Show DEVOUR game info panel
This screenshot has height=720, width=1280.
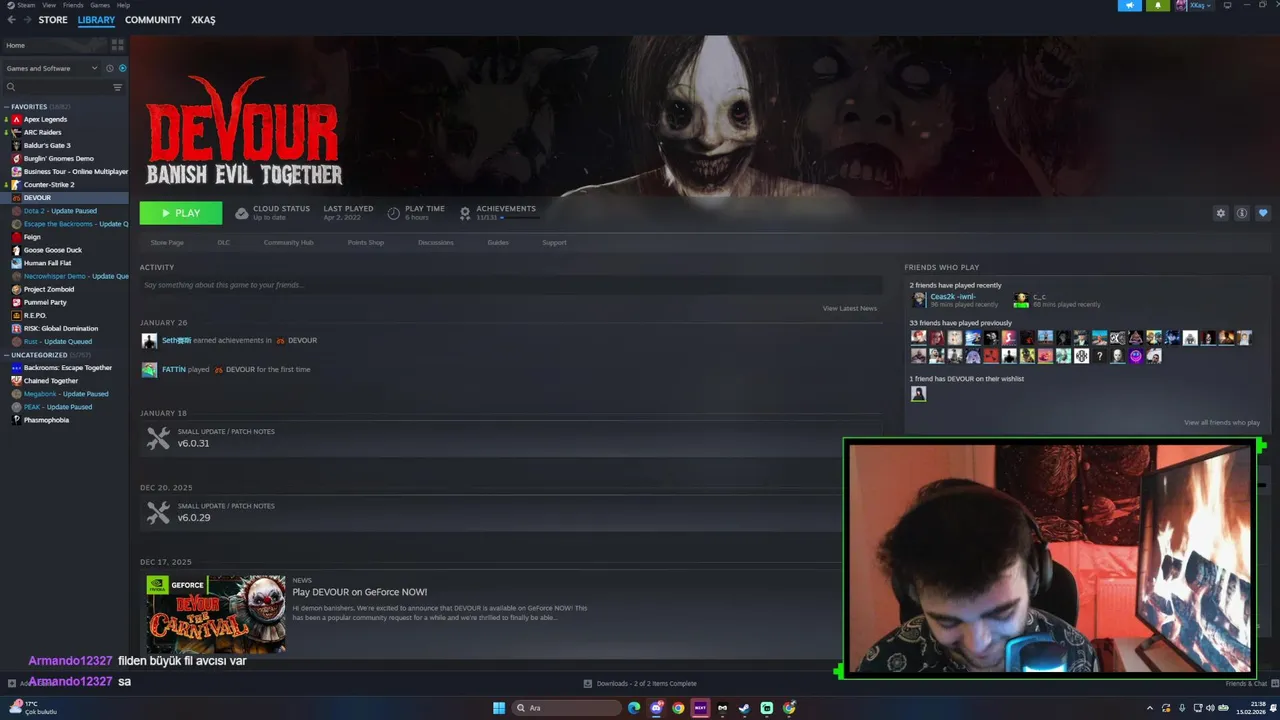[x=1242, y=213]
